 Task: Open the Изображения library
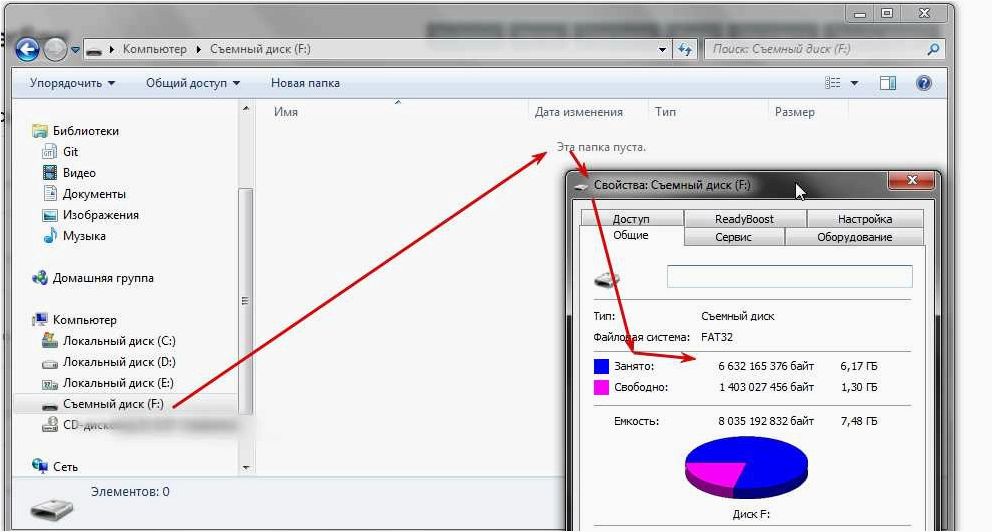(x=100, y=215)
